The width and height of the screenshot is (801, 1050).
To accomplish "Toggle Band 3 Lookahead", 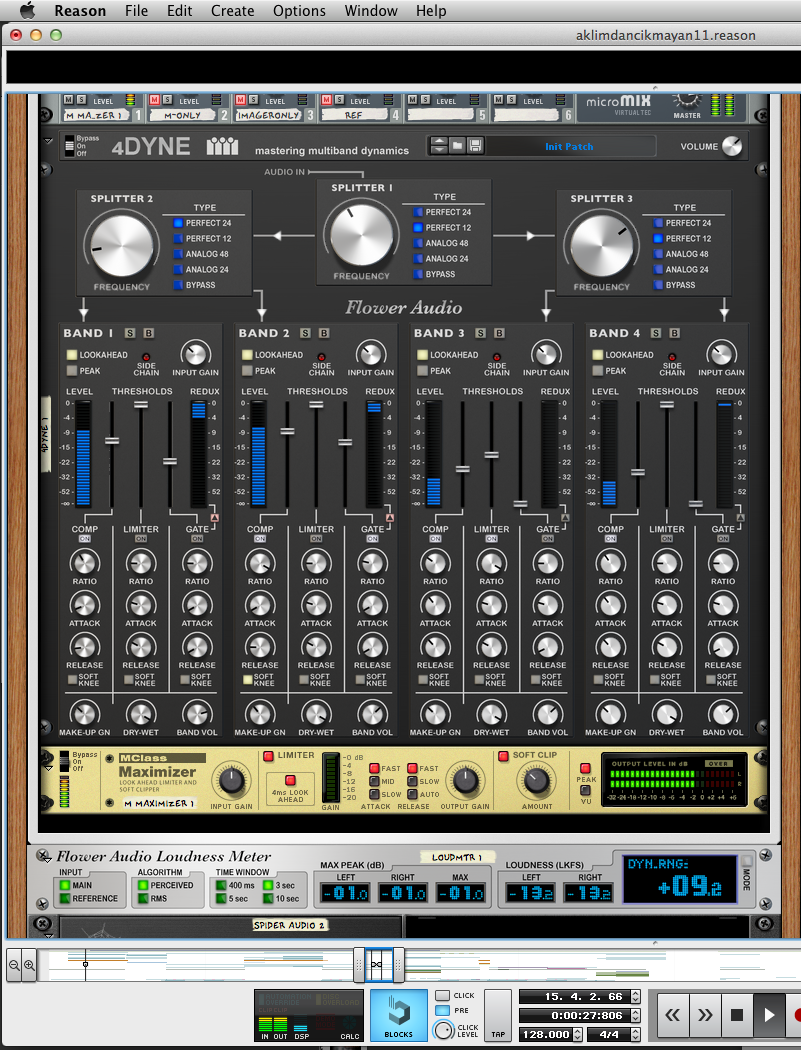I will (x=423, y=355).
